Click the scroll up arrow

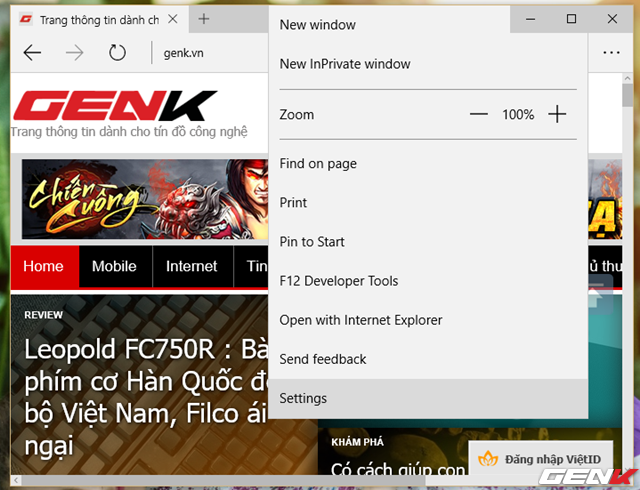[627, 78]
